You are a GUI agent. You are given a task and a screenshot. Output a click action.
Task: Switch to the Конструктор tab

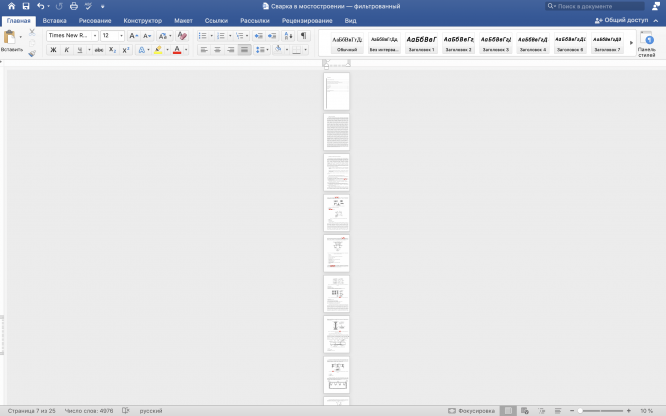pos(143,20)
